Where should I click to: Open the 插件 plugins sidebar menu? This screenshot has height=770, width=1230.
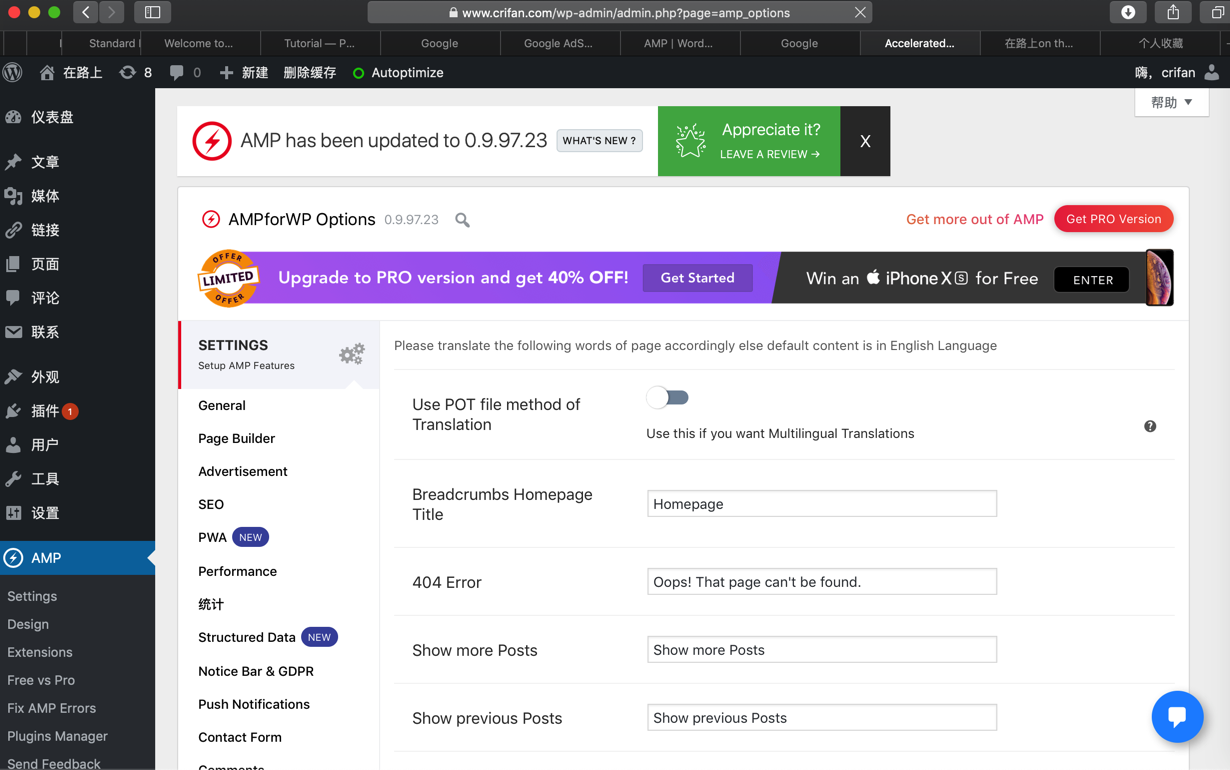point(45,411)
